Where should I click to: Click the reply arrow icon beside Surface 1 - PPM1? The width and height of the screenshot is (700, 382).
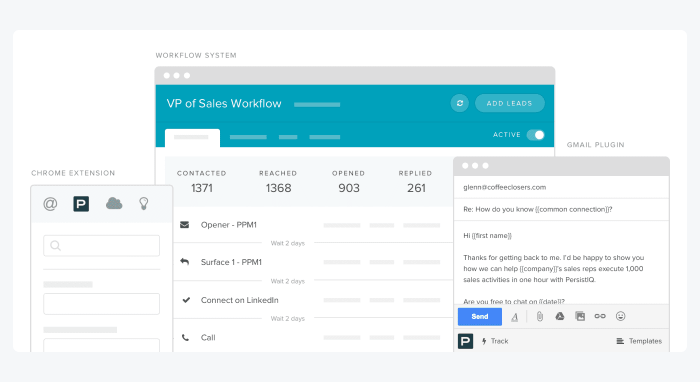pyautogui.click(x=184, y=262)
